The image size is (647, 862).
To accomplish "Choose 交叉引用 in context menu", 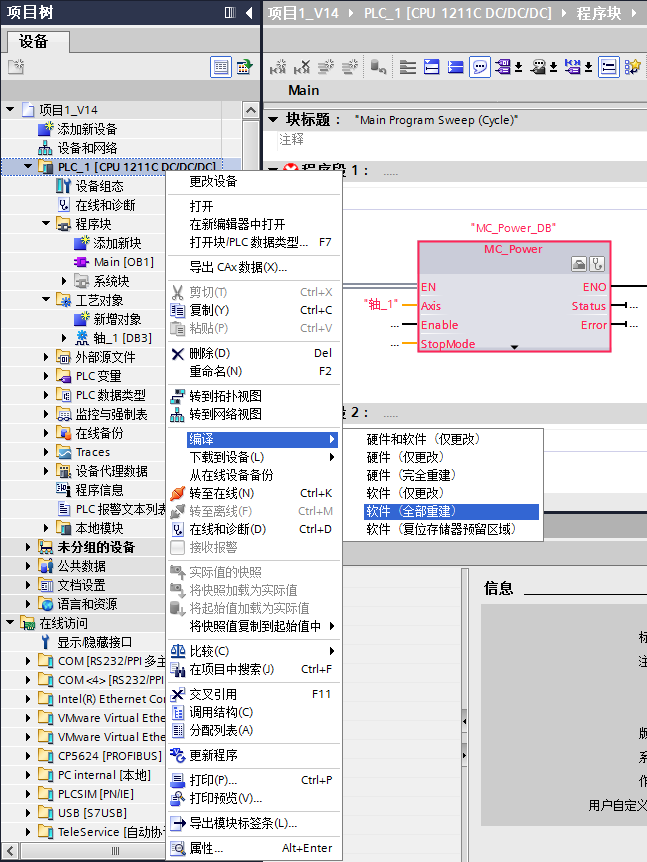I will click(x=253, y=694).
